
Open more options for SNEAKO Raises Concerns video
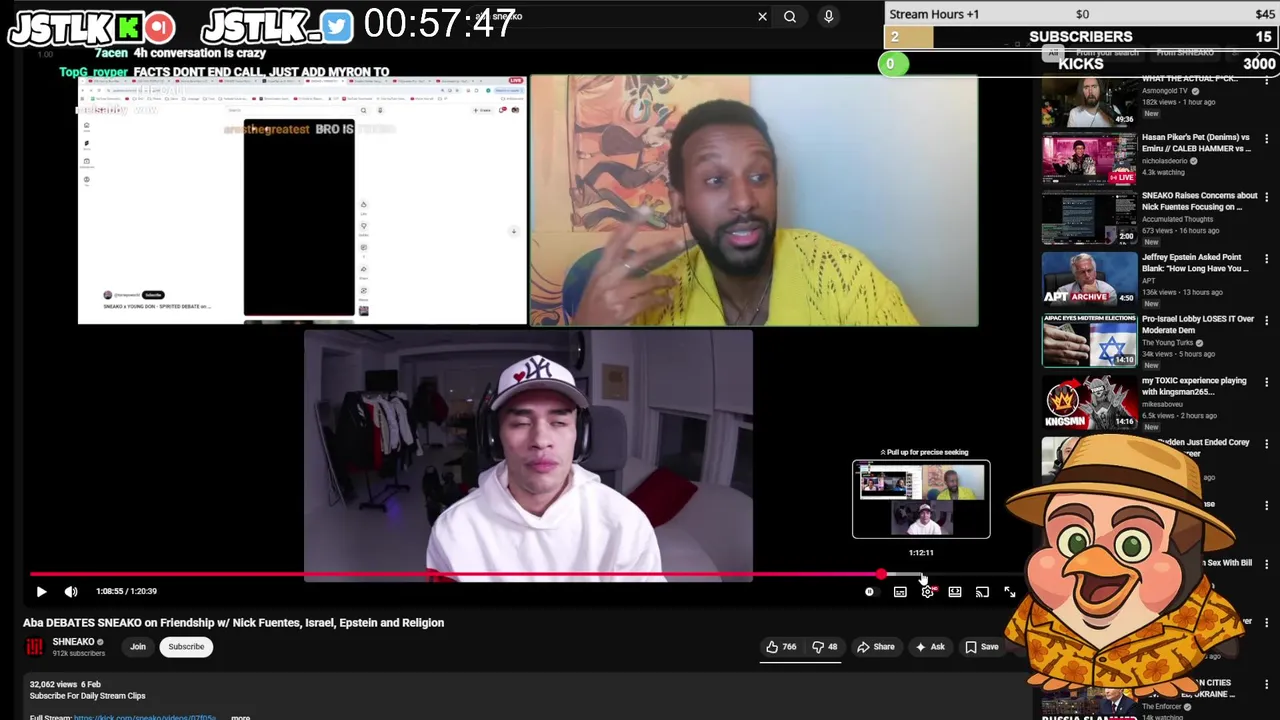coord(1267,198)
